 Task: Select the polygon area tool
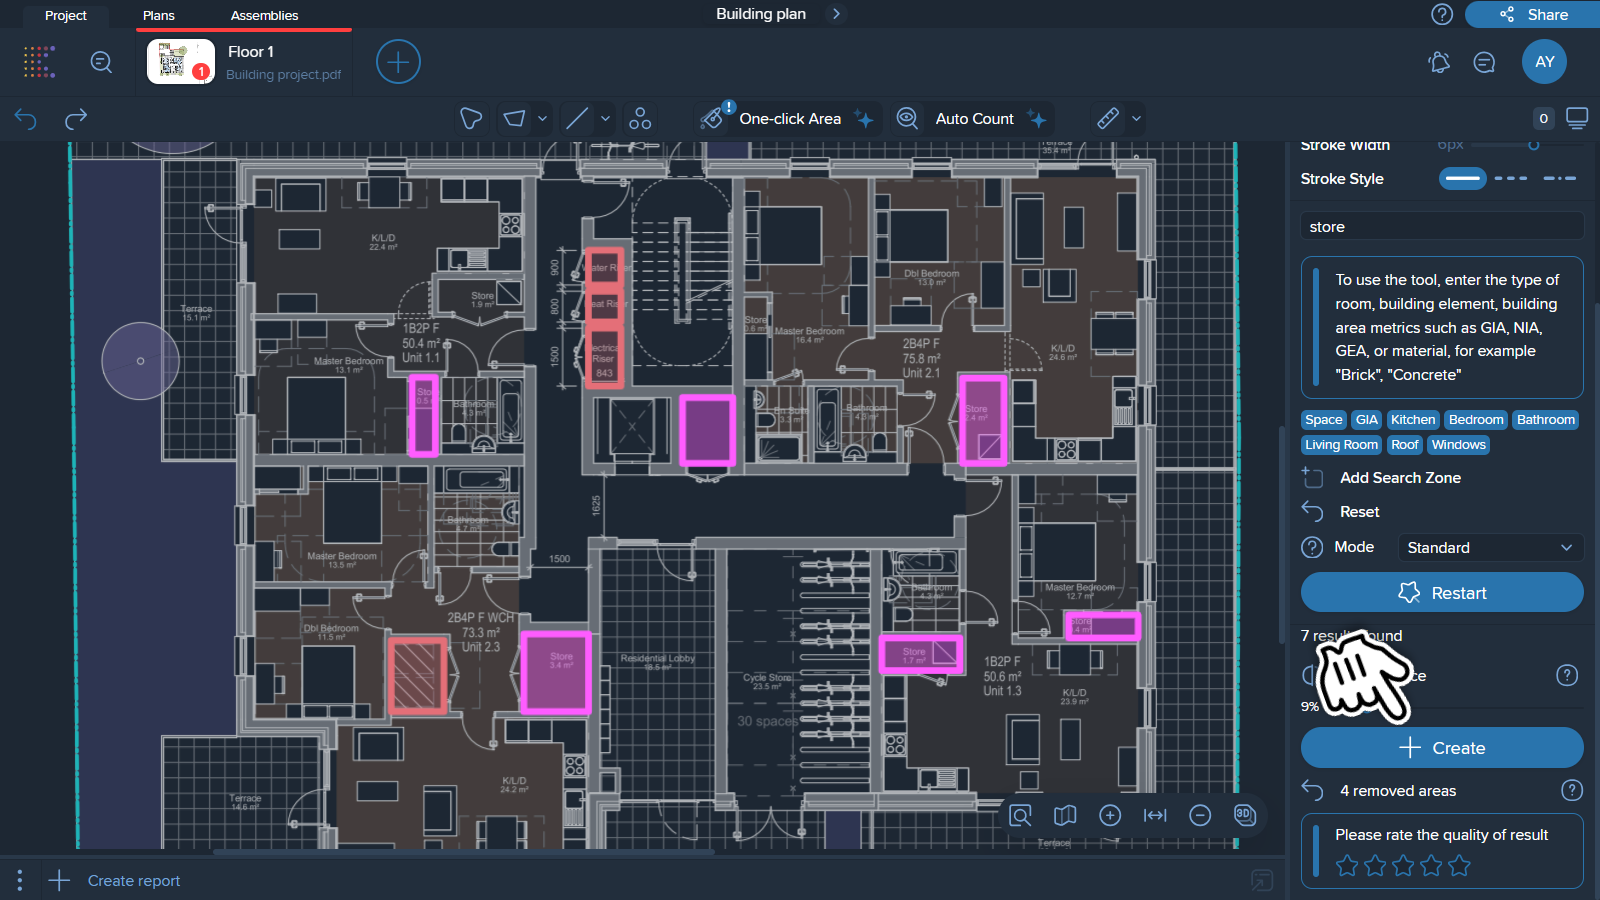click(514, 119)
